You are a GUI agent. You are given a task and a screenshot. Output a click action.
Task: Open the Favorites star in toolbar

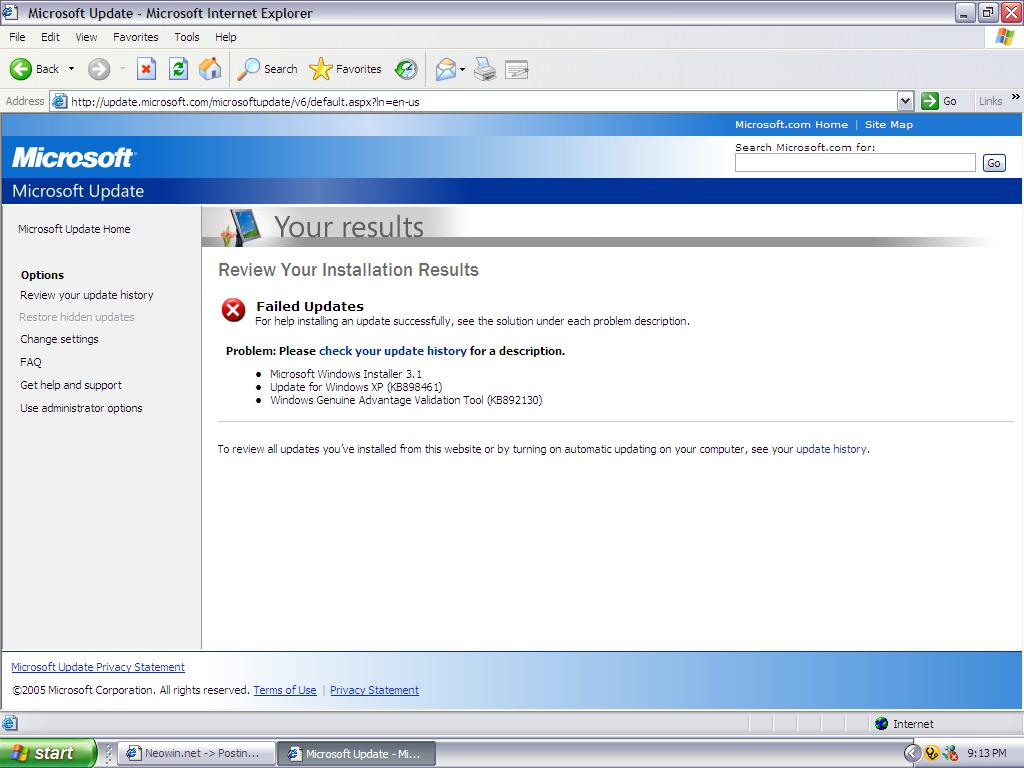click(345, 69)
